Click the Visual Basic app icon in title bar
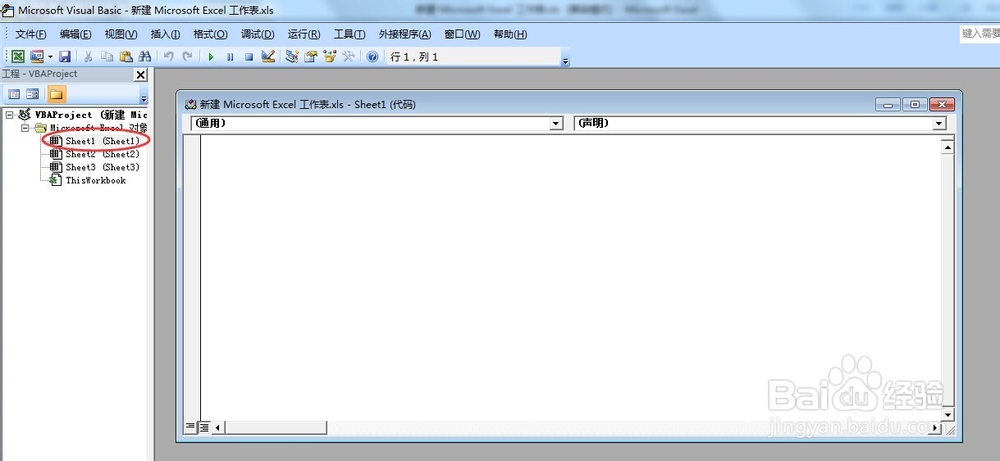Image resolution: width=1000 pixels, height=461 pixels. coord(8,10)
